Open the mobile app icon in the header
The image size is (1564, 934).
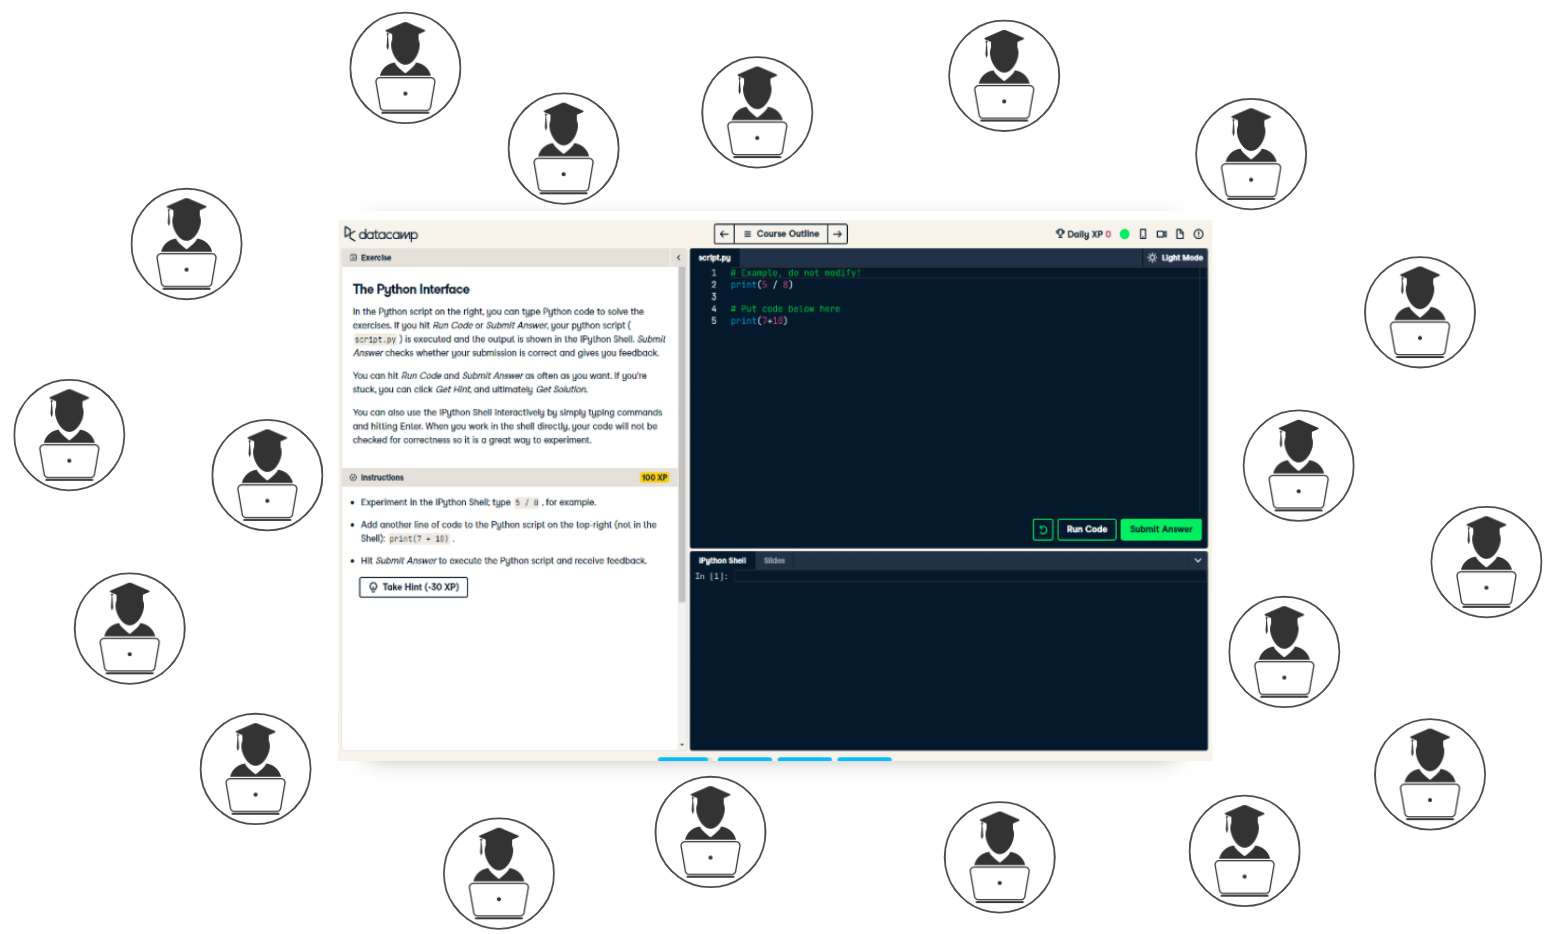(1142, 234)
